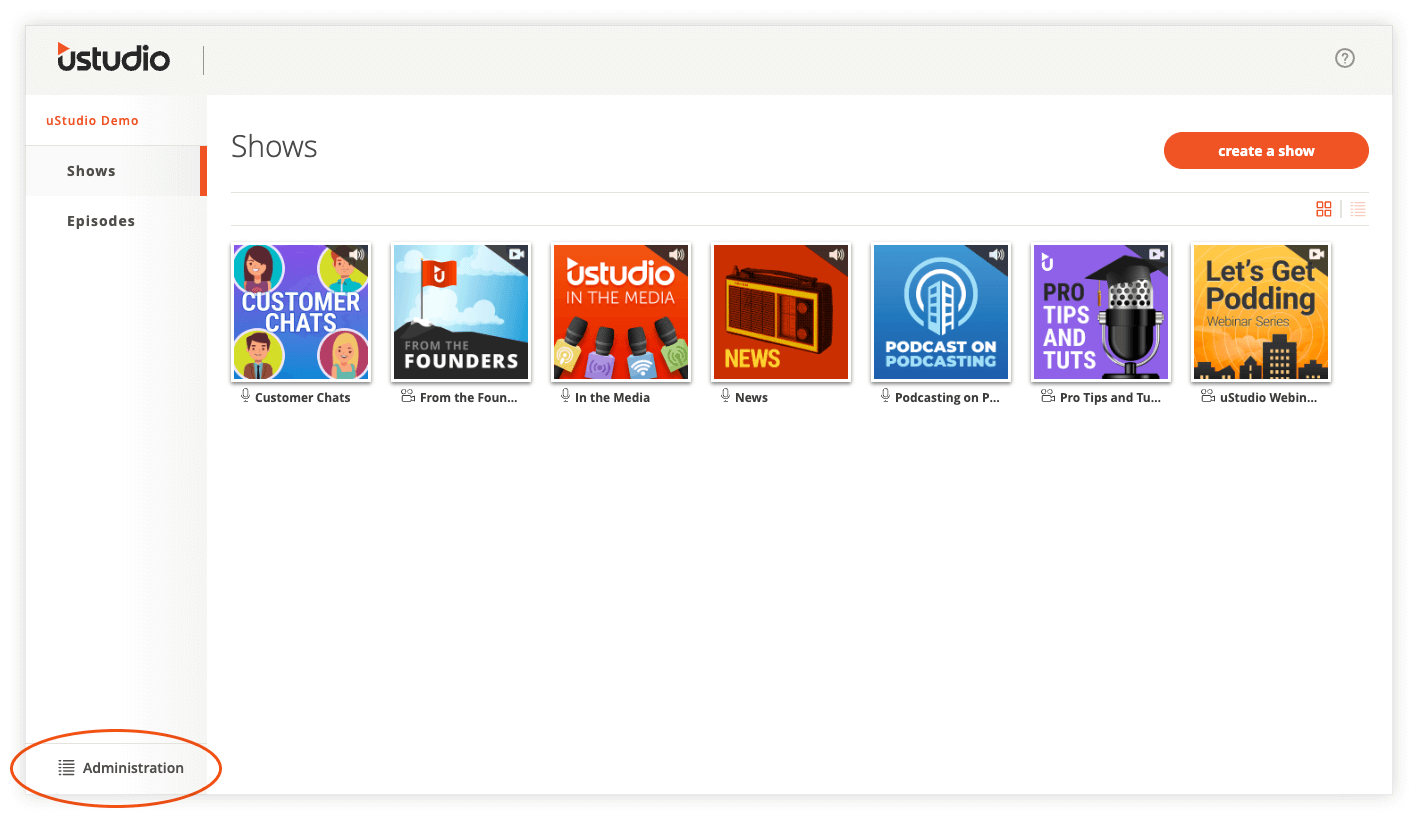Screen dimensions: 1418x820
Task: Click the microphone icon beside In the Media
Action: coord(565,396)
